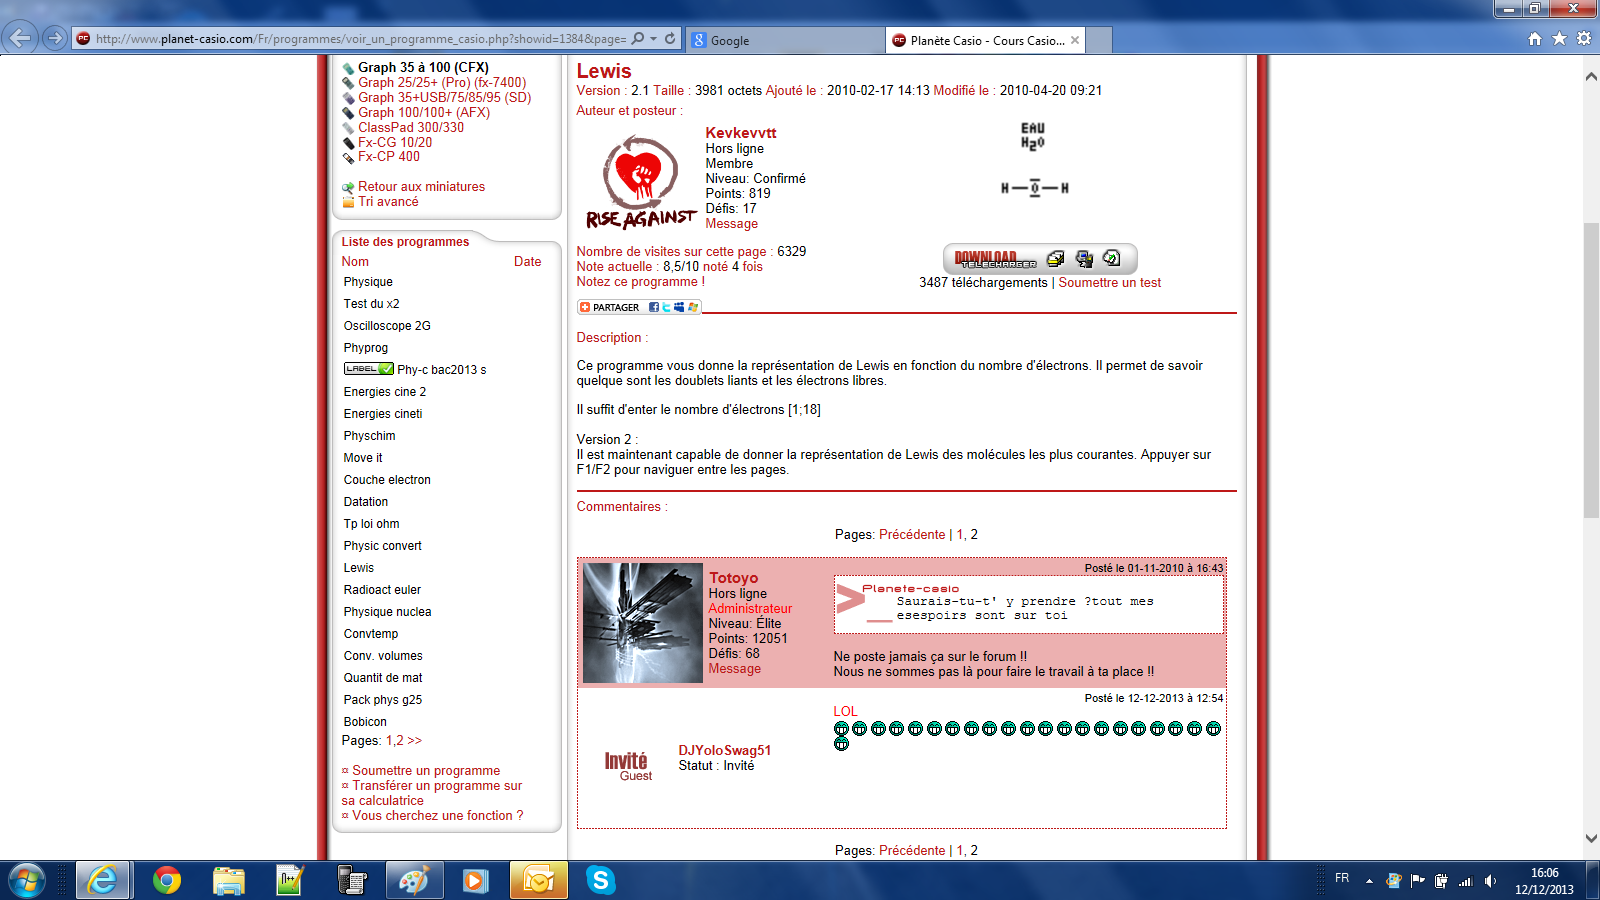Viewport: 1600px width, 900px height.
Task: Open Graph 25/25+ (Pro) (fx-7400) category
Action: coord(442,83)
